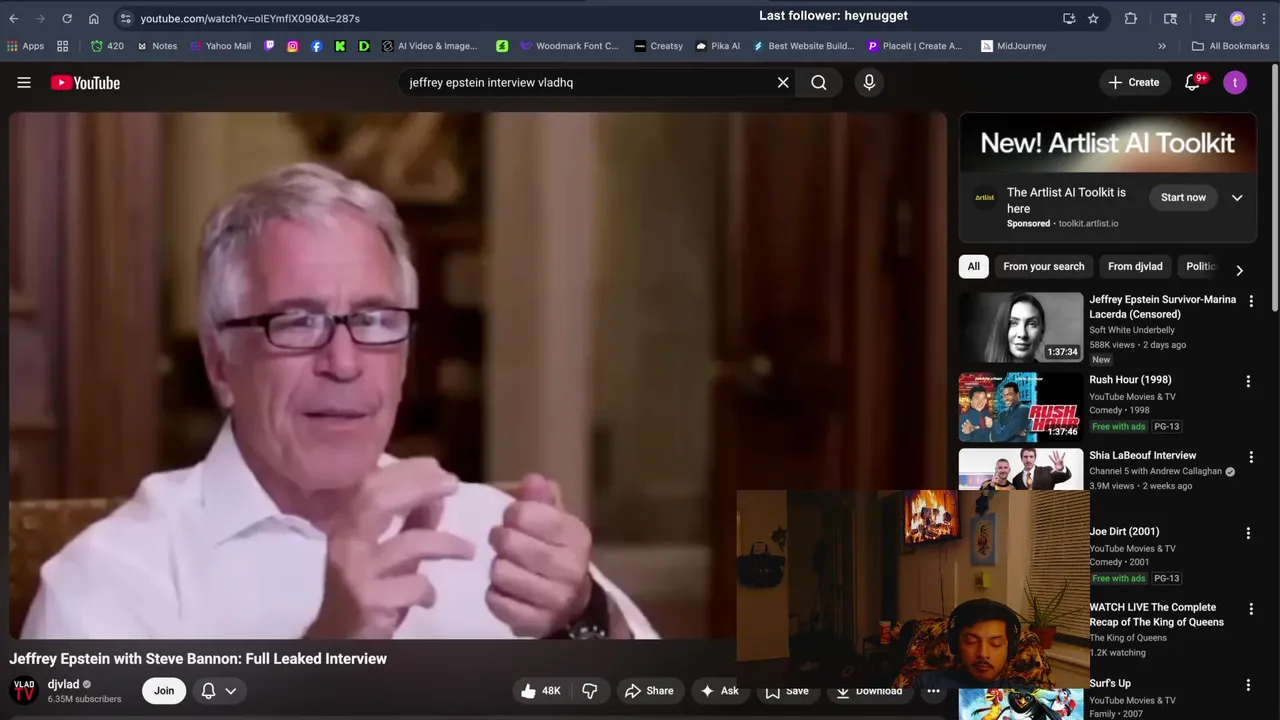
Task: Open options menu for Rush Hour
Action: [1248, 381]
